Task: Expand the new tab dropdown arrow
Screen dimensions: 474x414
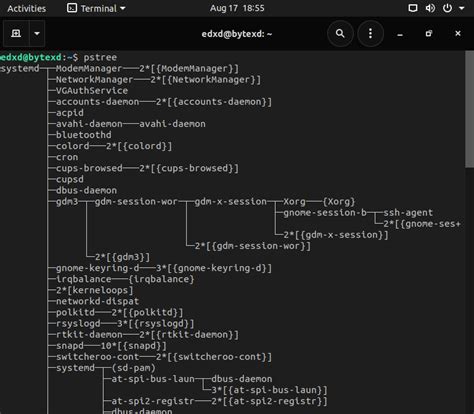Action: click(37, 33)
